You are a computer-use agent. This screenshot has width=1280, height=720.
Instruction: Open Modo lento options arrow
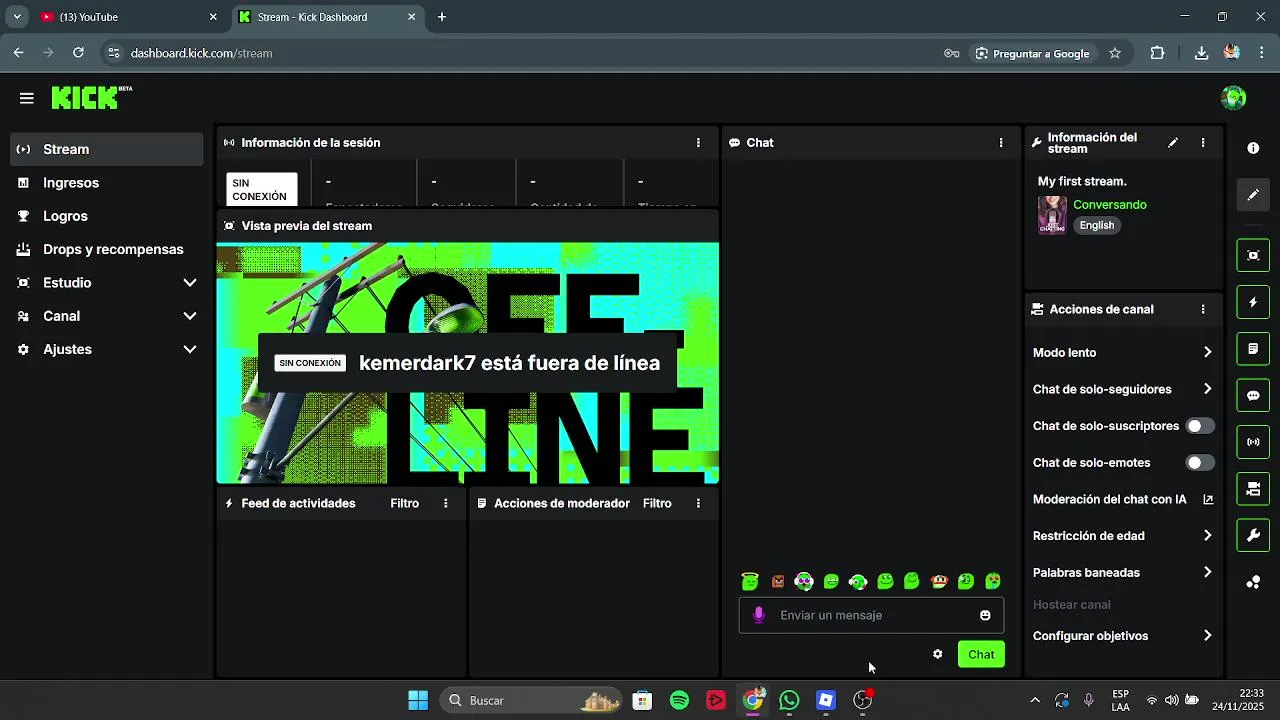click(x=1207, y=353)
